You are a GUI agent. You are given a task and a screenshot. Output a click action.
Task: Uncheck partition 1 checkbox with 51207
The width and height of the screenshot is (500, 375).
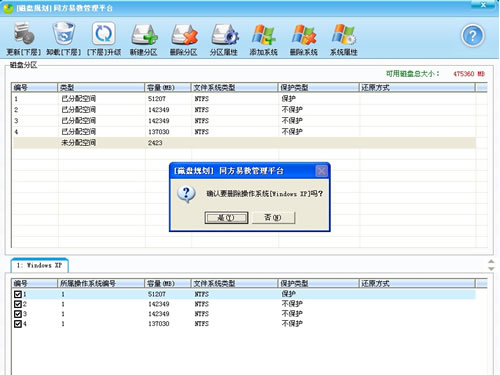(x=18, y=294)
